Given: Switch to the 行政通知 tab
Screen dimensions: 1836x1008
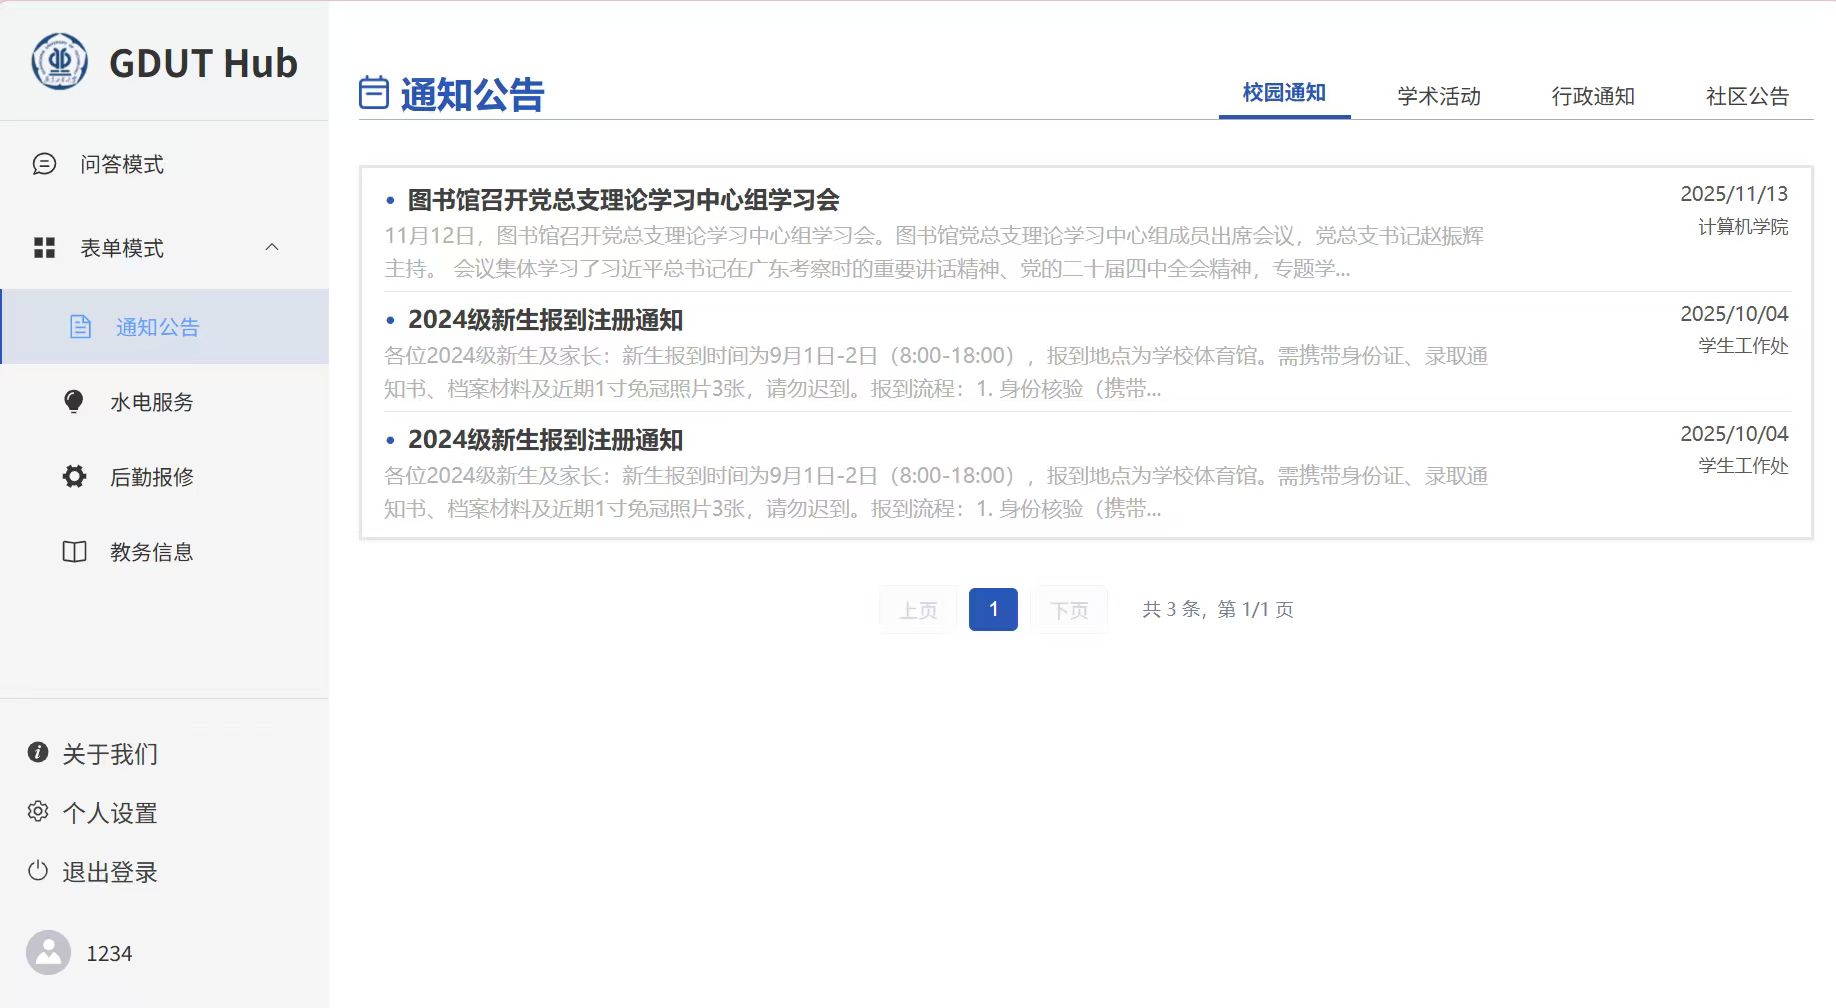Looking at the screenshot, I should coord(1592,96).
